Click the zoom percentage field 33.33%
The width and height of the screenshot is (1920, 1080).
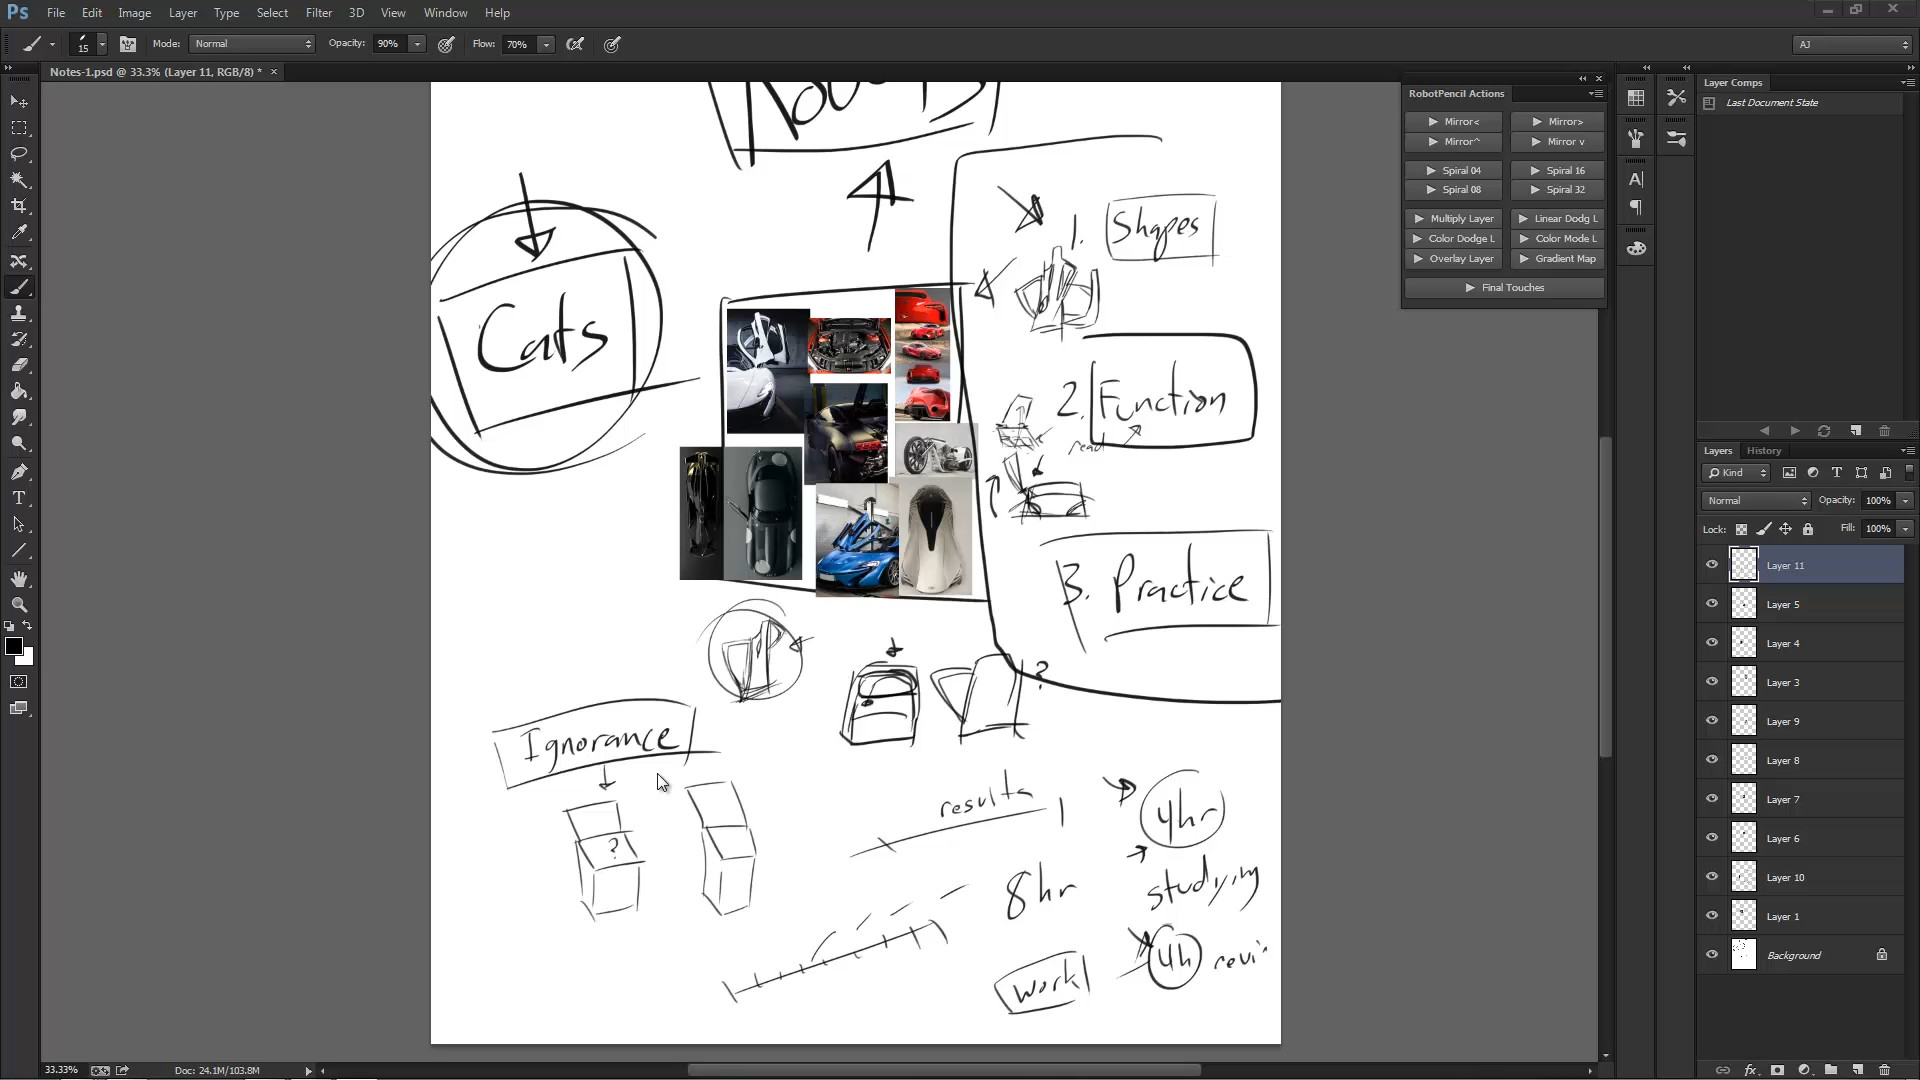(61, 1070)
